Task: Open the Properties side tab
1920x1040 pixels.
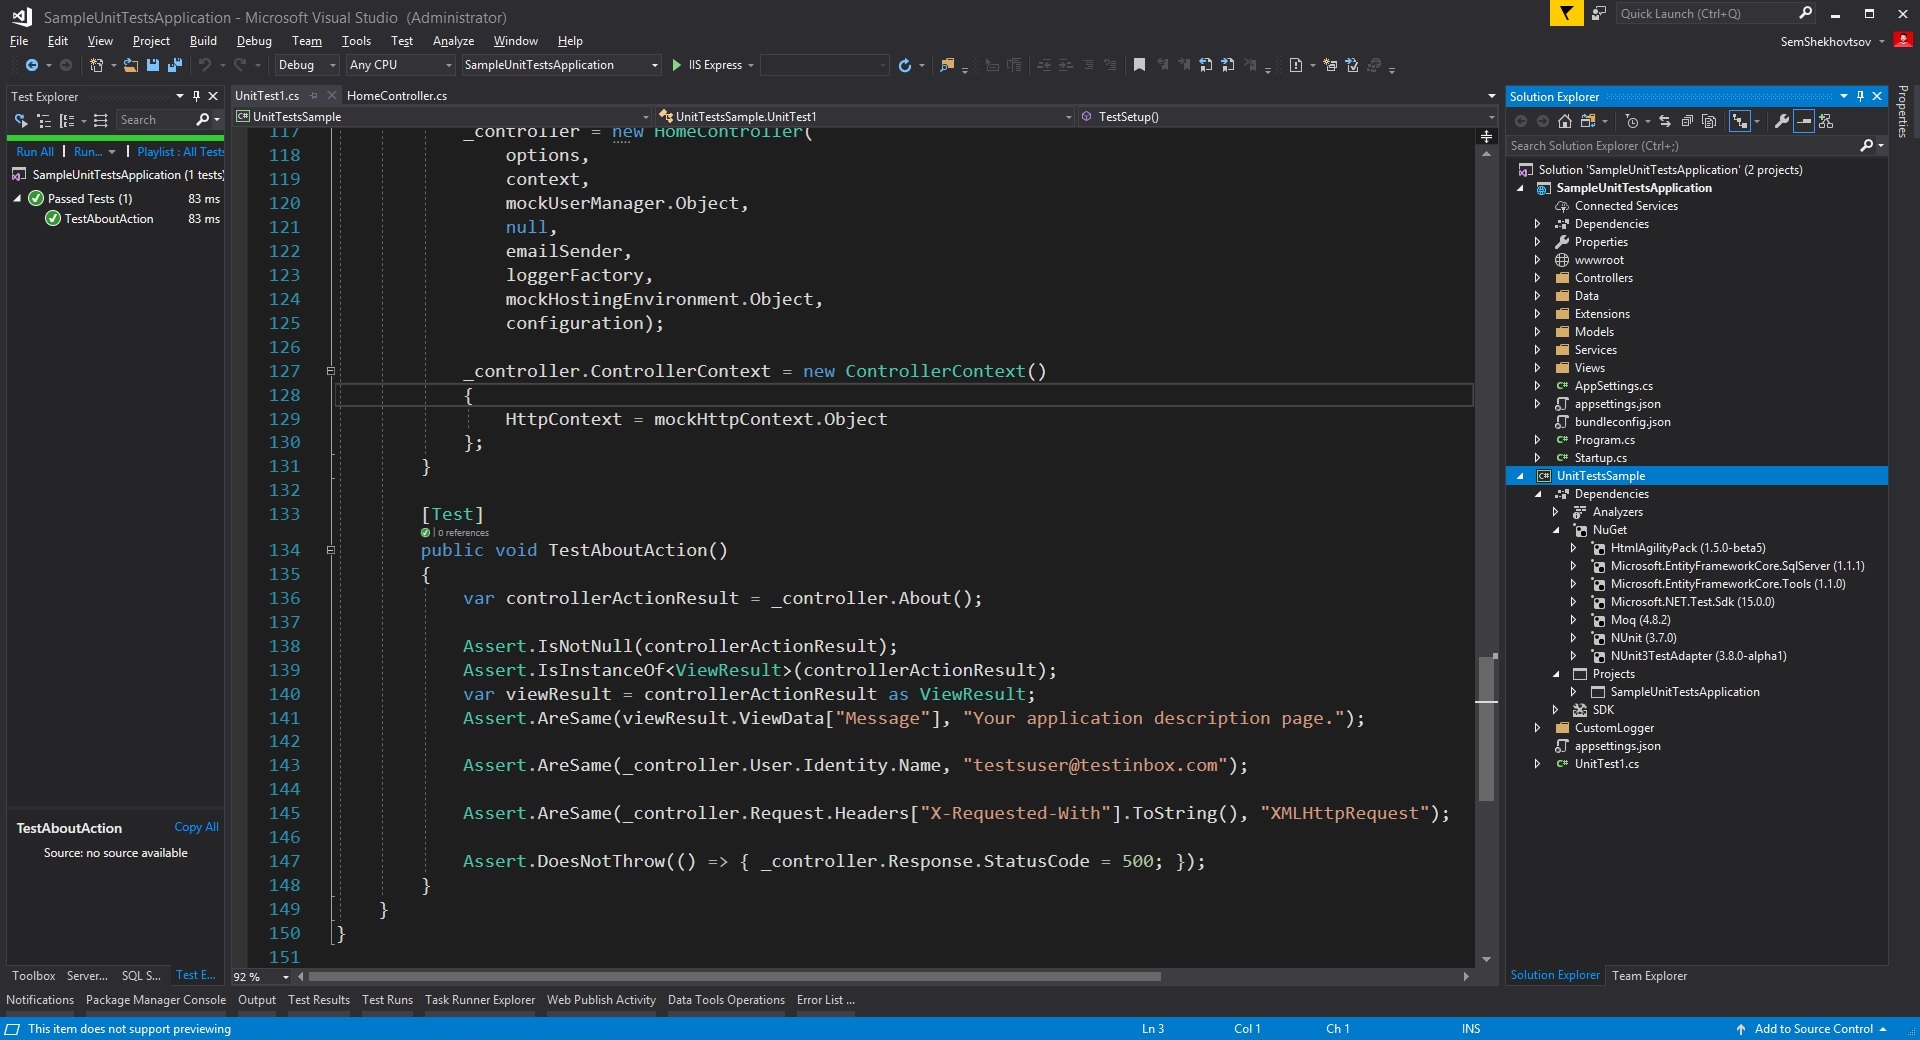Action: pyautogui.click(x=1903, y=112)
